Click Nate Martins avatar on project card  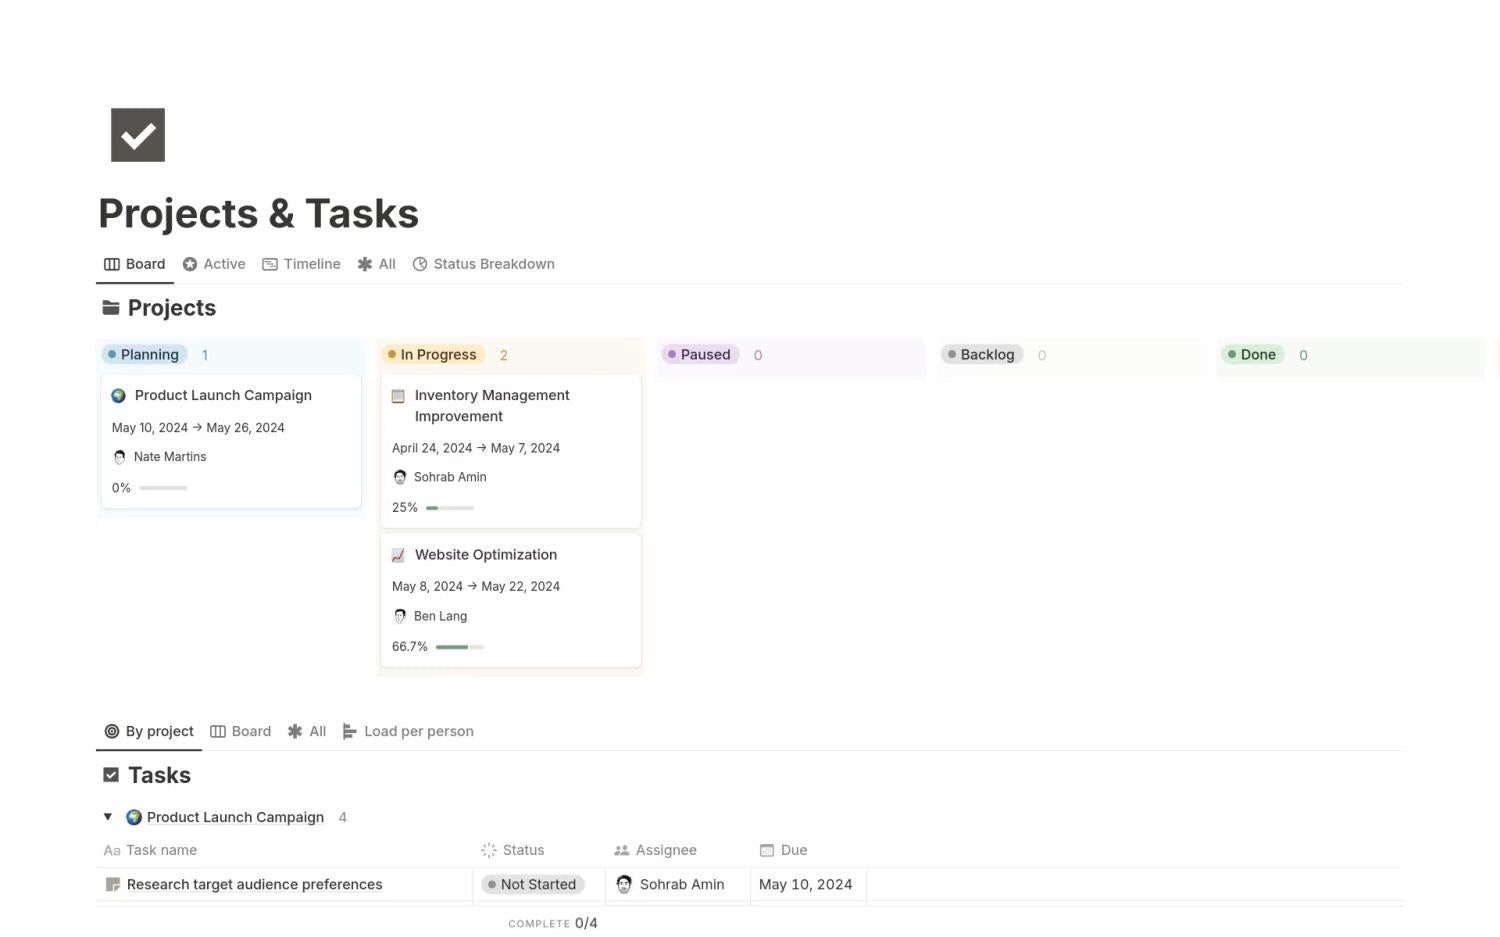click(x=120, y=457)
